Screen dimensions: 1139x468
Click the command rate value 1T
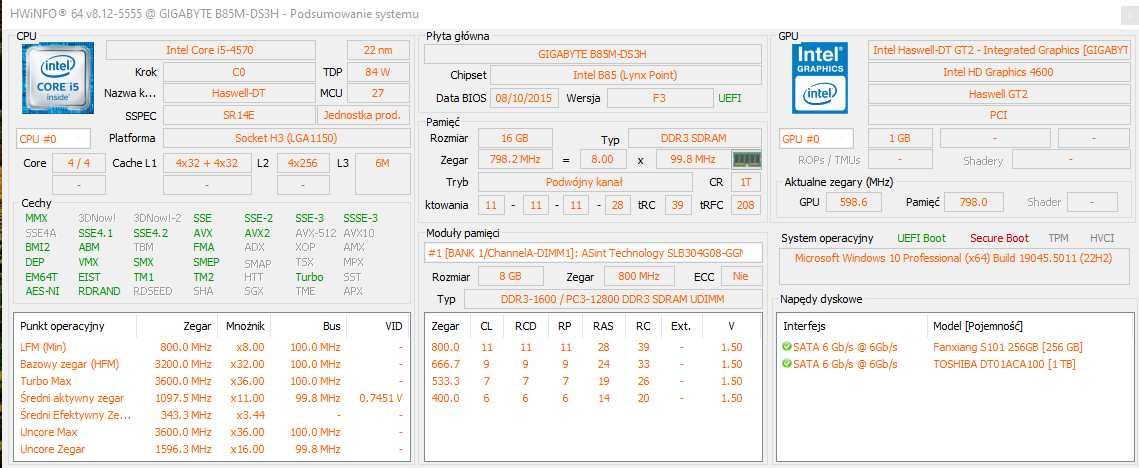pyautogui.click(x=746, y=182)
